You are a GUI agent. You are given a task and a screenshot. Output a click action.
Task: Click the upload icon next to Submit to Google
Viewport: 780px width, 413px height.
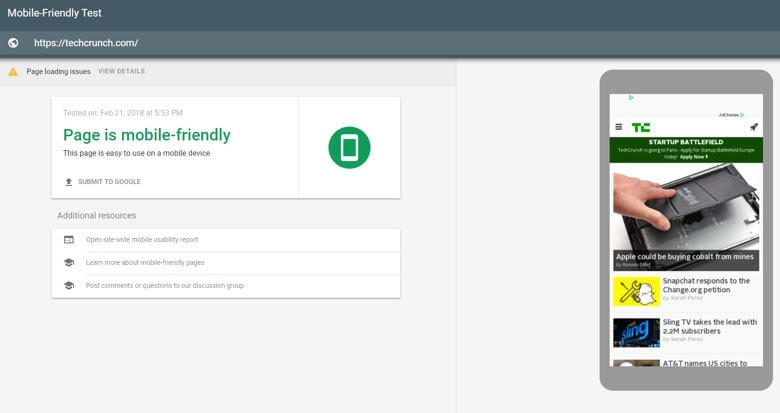click(69, 182)
